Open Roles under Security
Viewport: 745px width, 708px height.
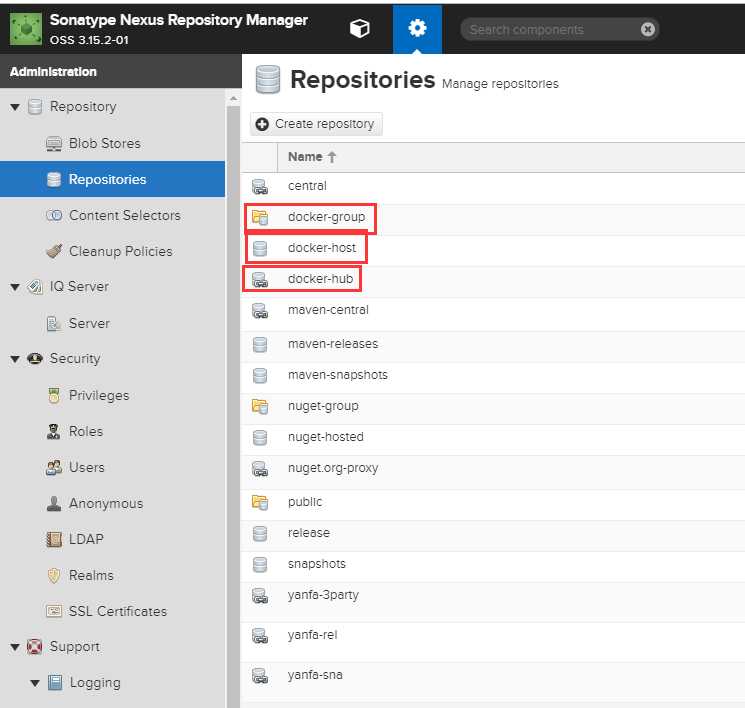coord(86,431)
